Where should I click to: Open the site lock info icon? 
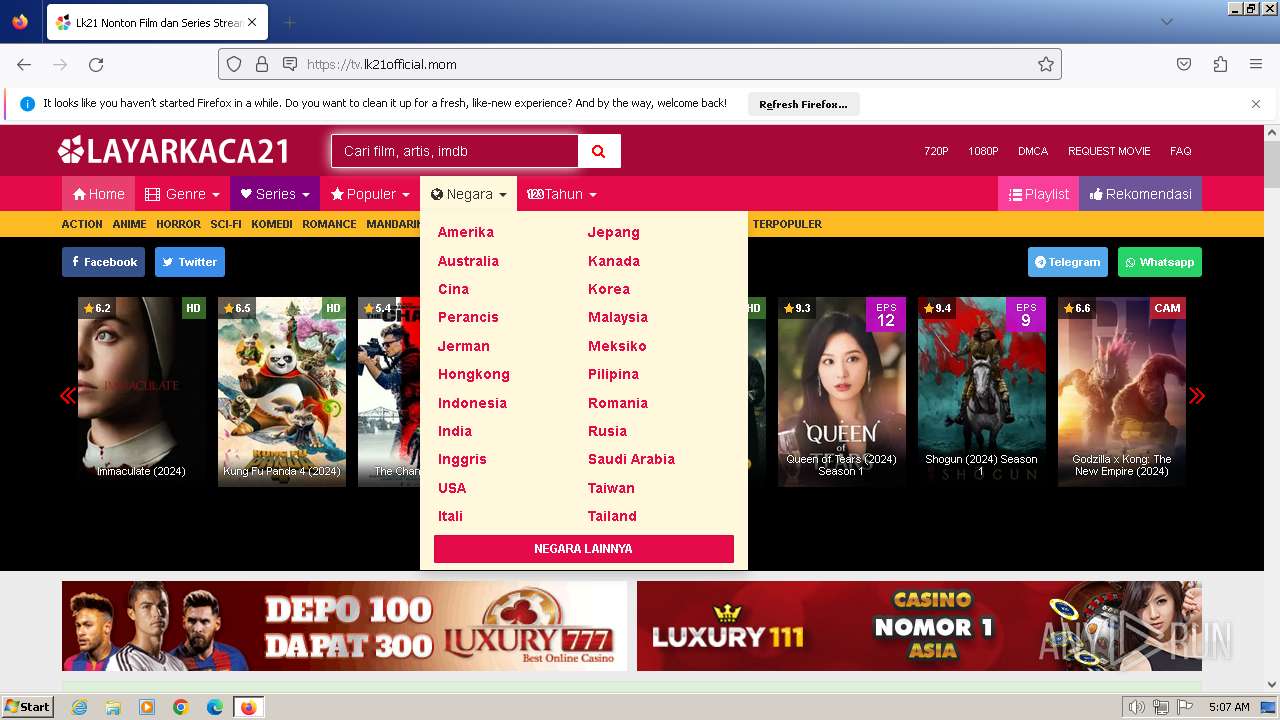coord(262,64)
